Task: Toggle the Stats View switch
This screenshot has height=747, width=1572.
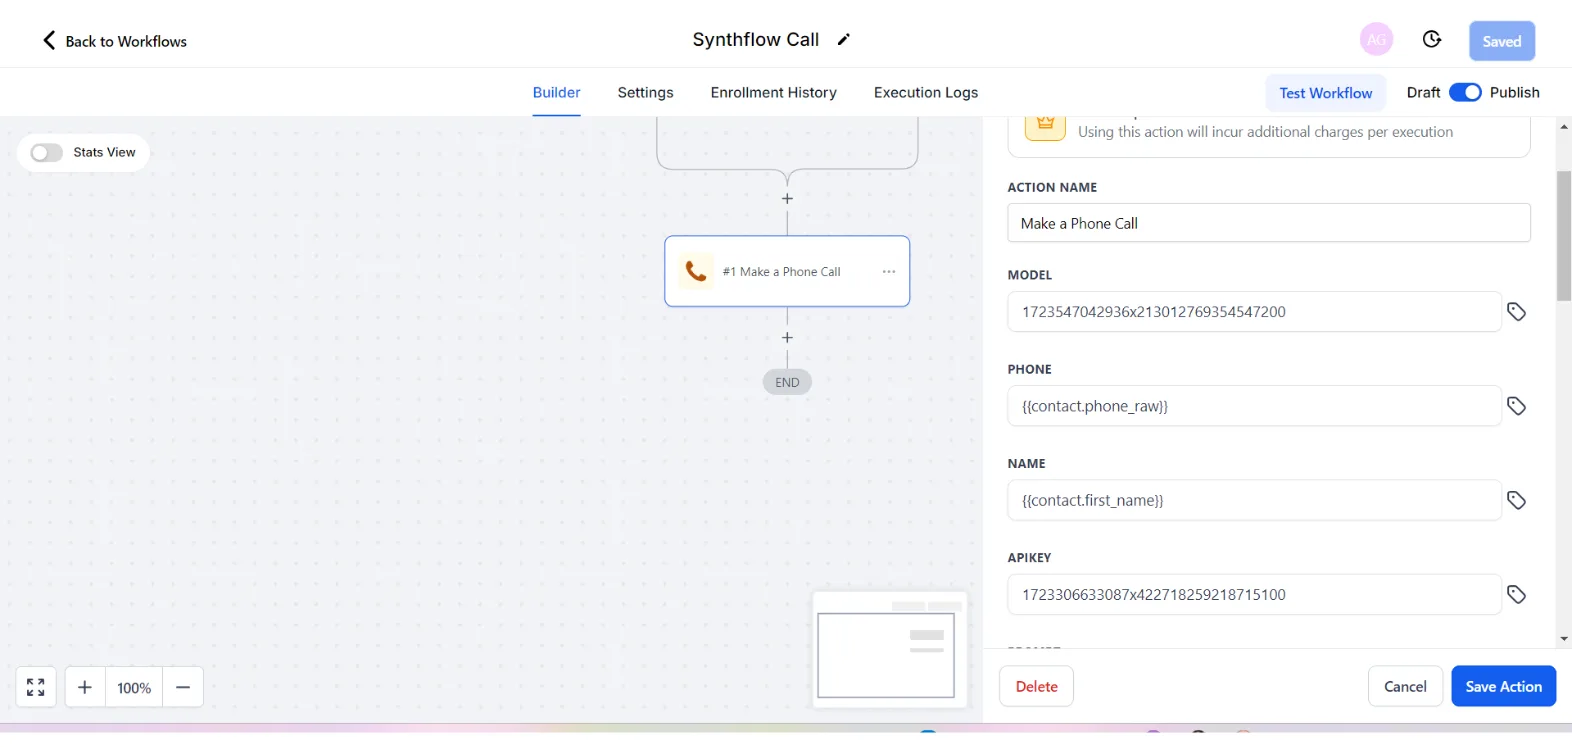Action: tap(46, 152)
